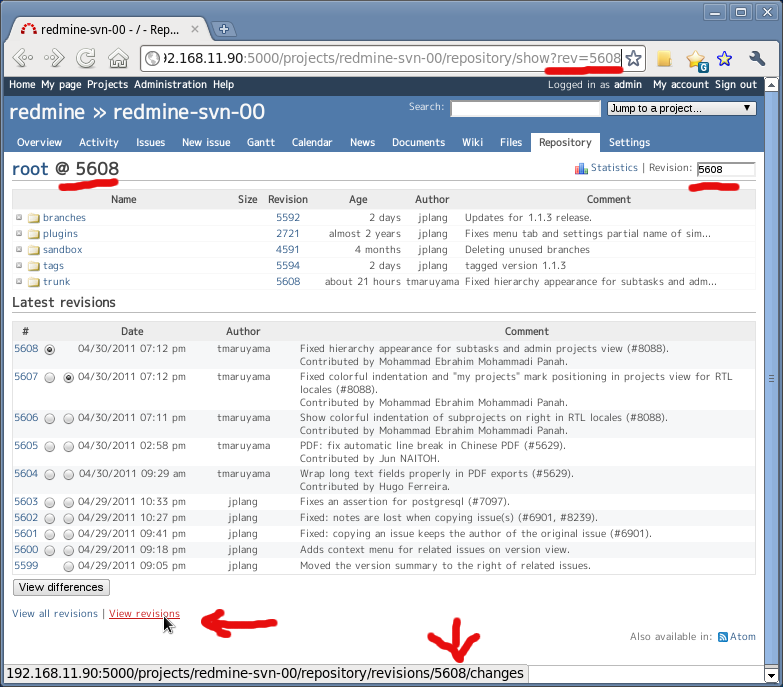Select the right radio button for revision 5607
783x687 pixels.
pos(68,377)
